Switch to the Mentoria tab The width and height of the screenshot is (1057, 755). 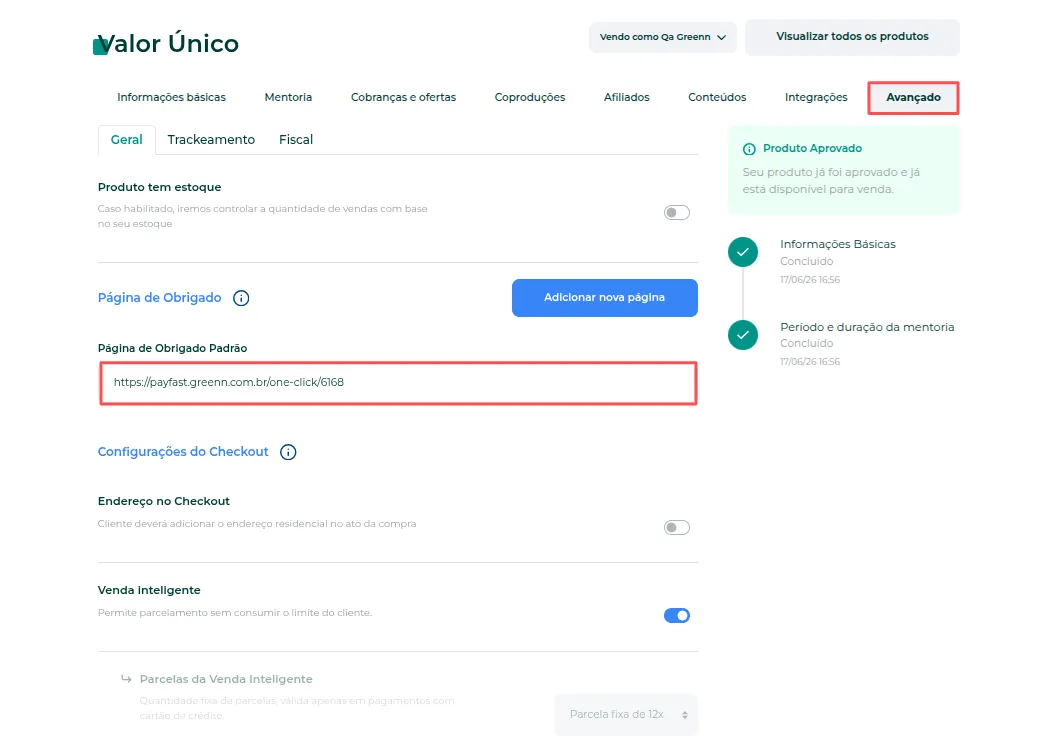[x=288, y=97]
